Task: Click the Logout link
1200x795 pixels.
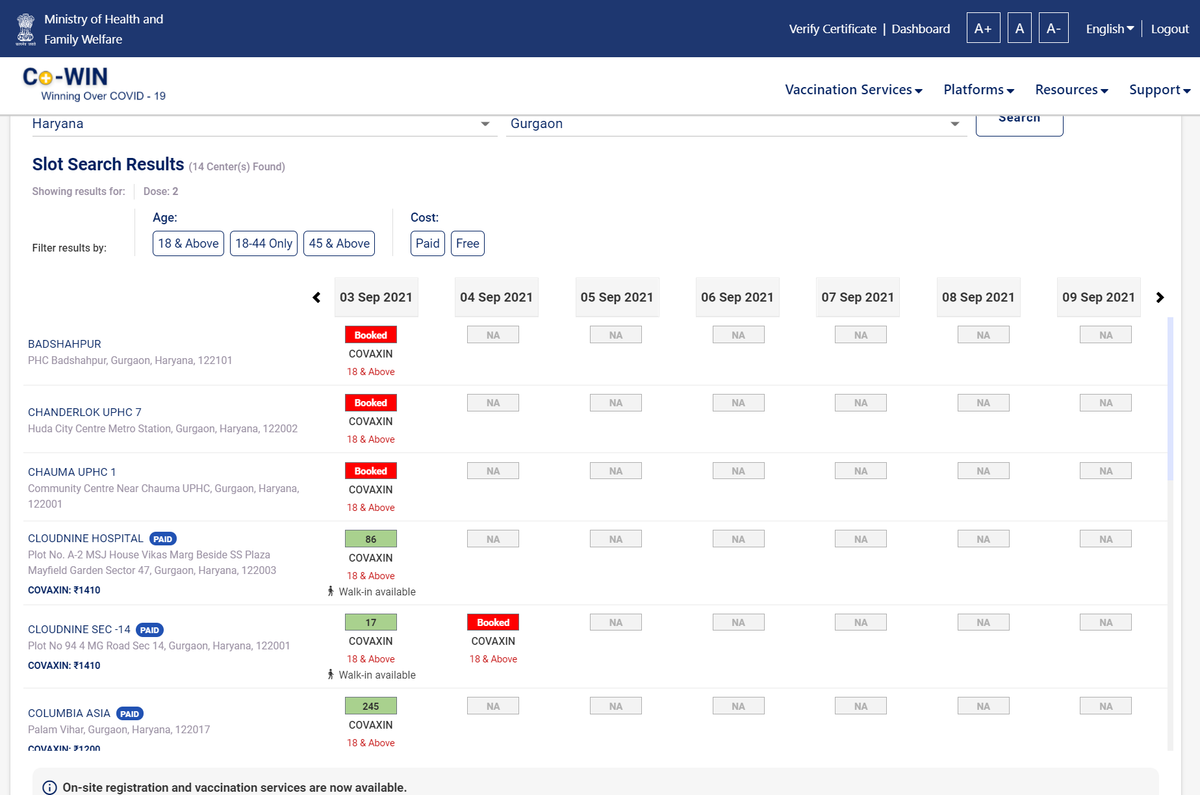Action: coord(1170,29)
